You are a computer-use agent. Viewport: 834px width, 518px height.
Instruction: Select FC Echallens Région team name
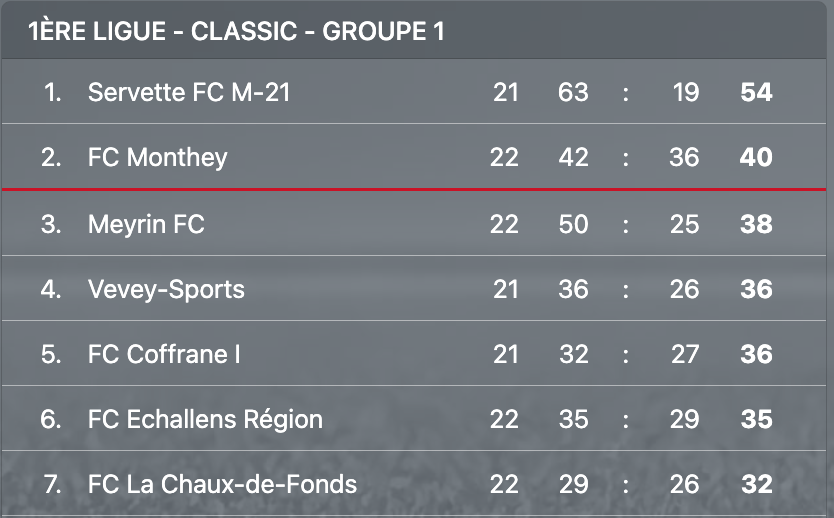coord(205,419)
